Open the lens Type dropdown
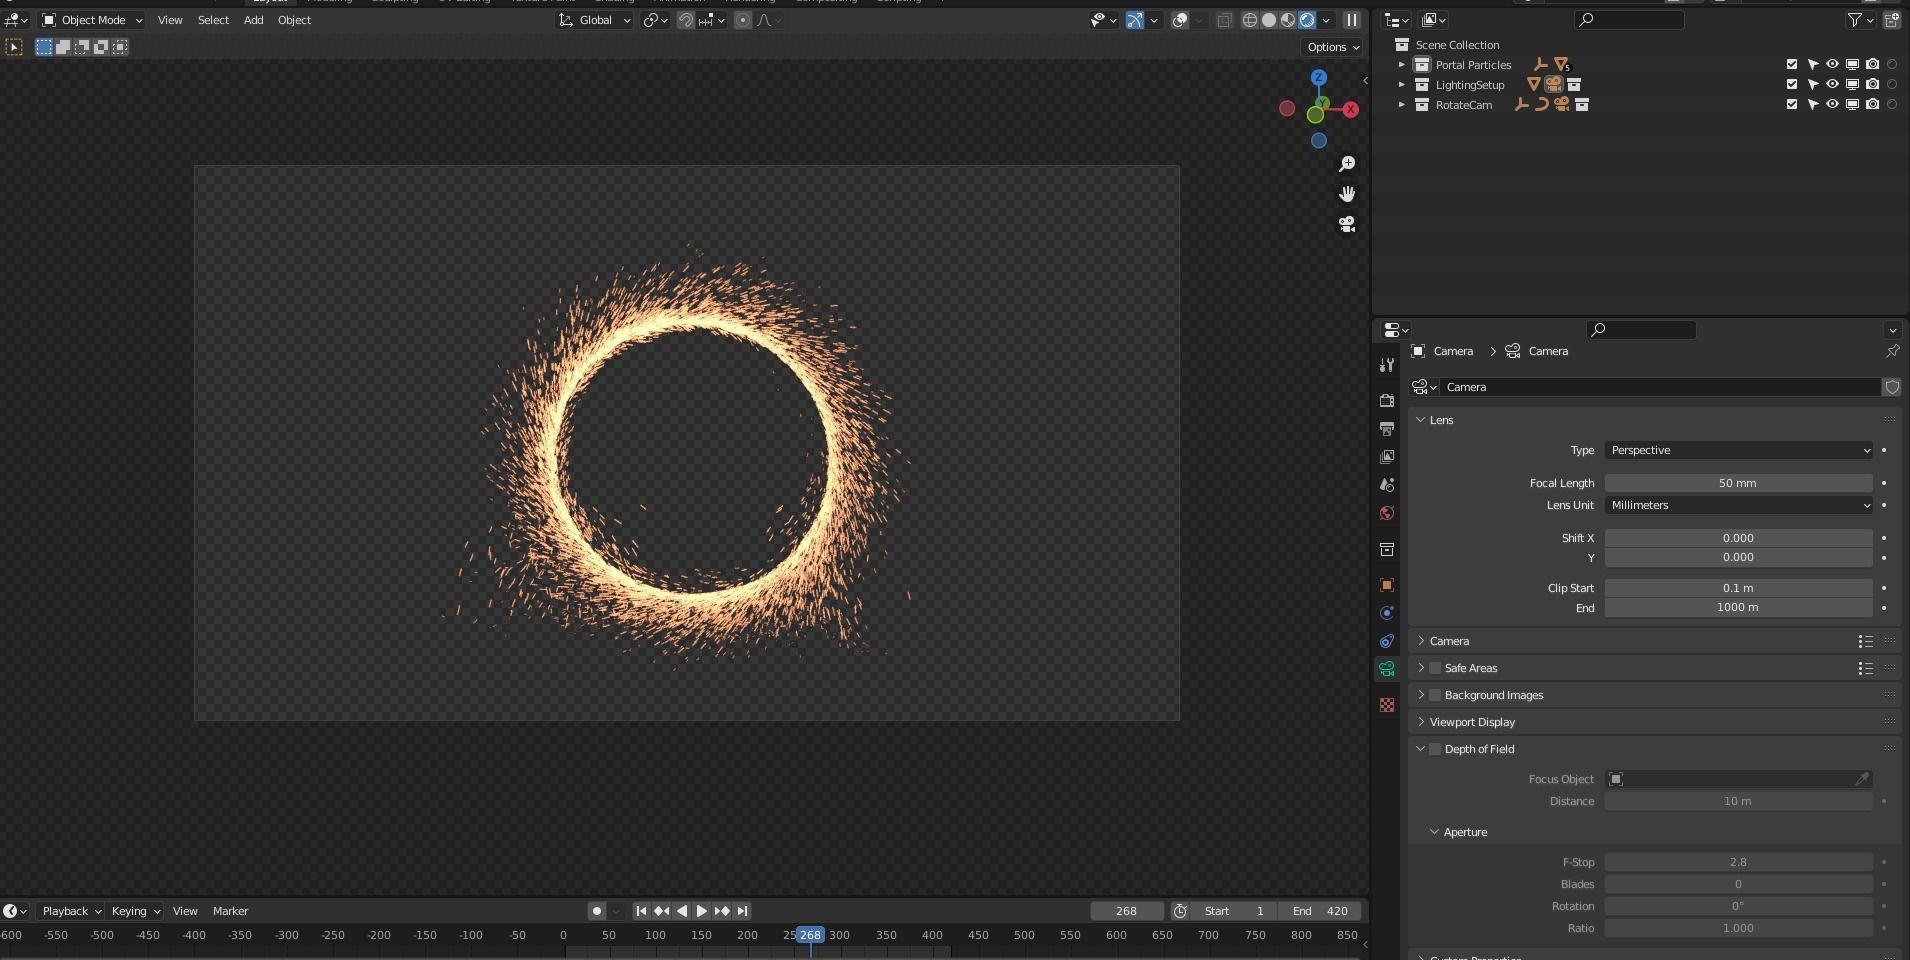 pos(1737,450)
